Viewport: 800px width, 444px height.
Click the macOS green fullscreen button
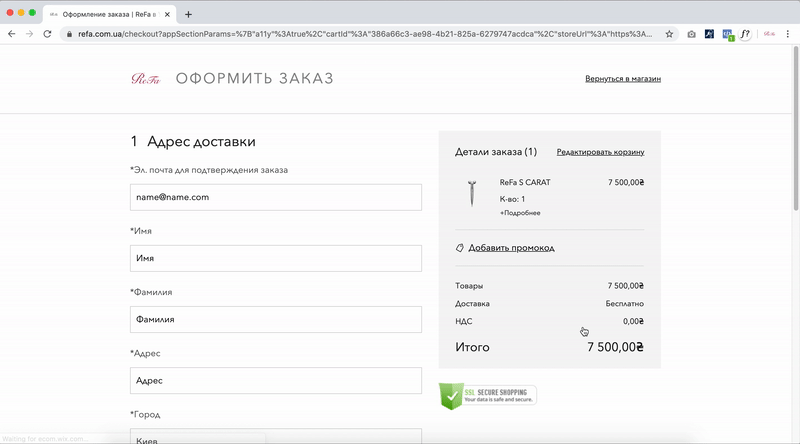tap(32, 12)
